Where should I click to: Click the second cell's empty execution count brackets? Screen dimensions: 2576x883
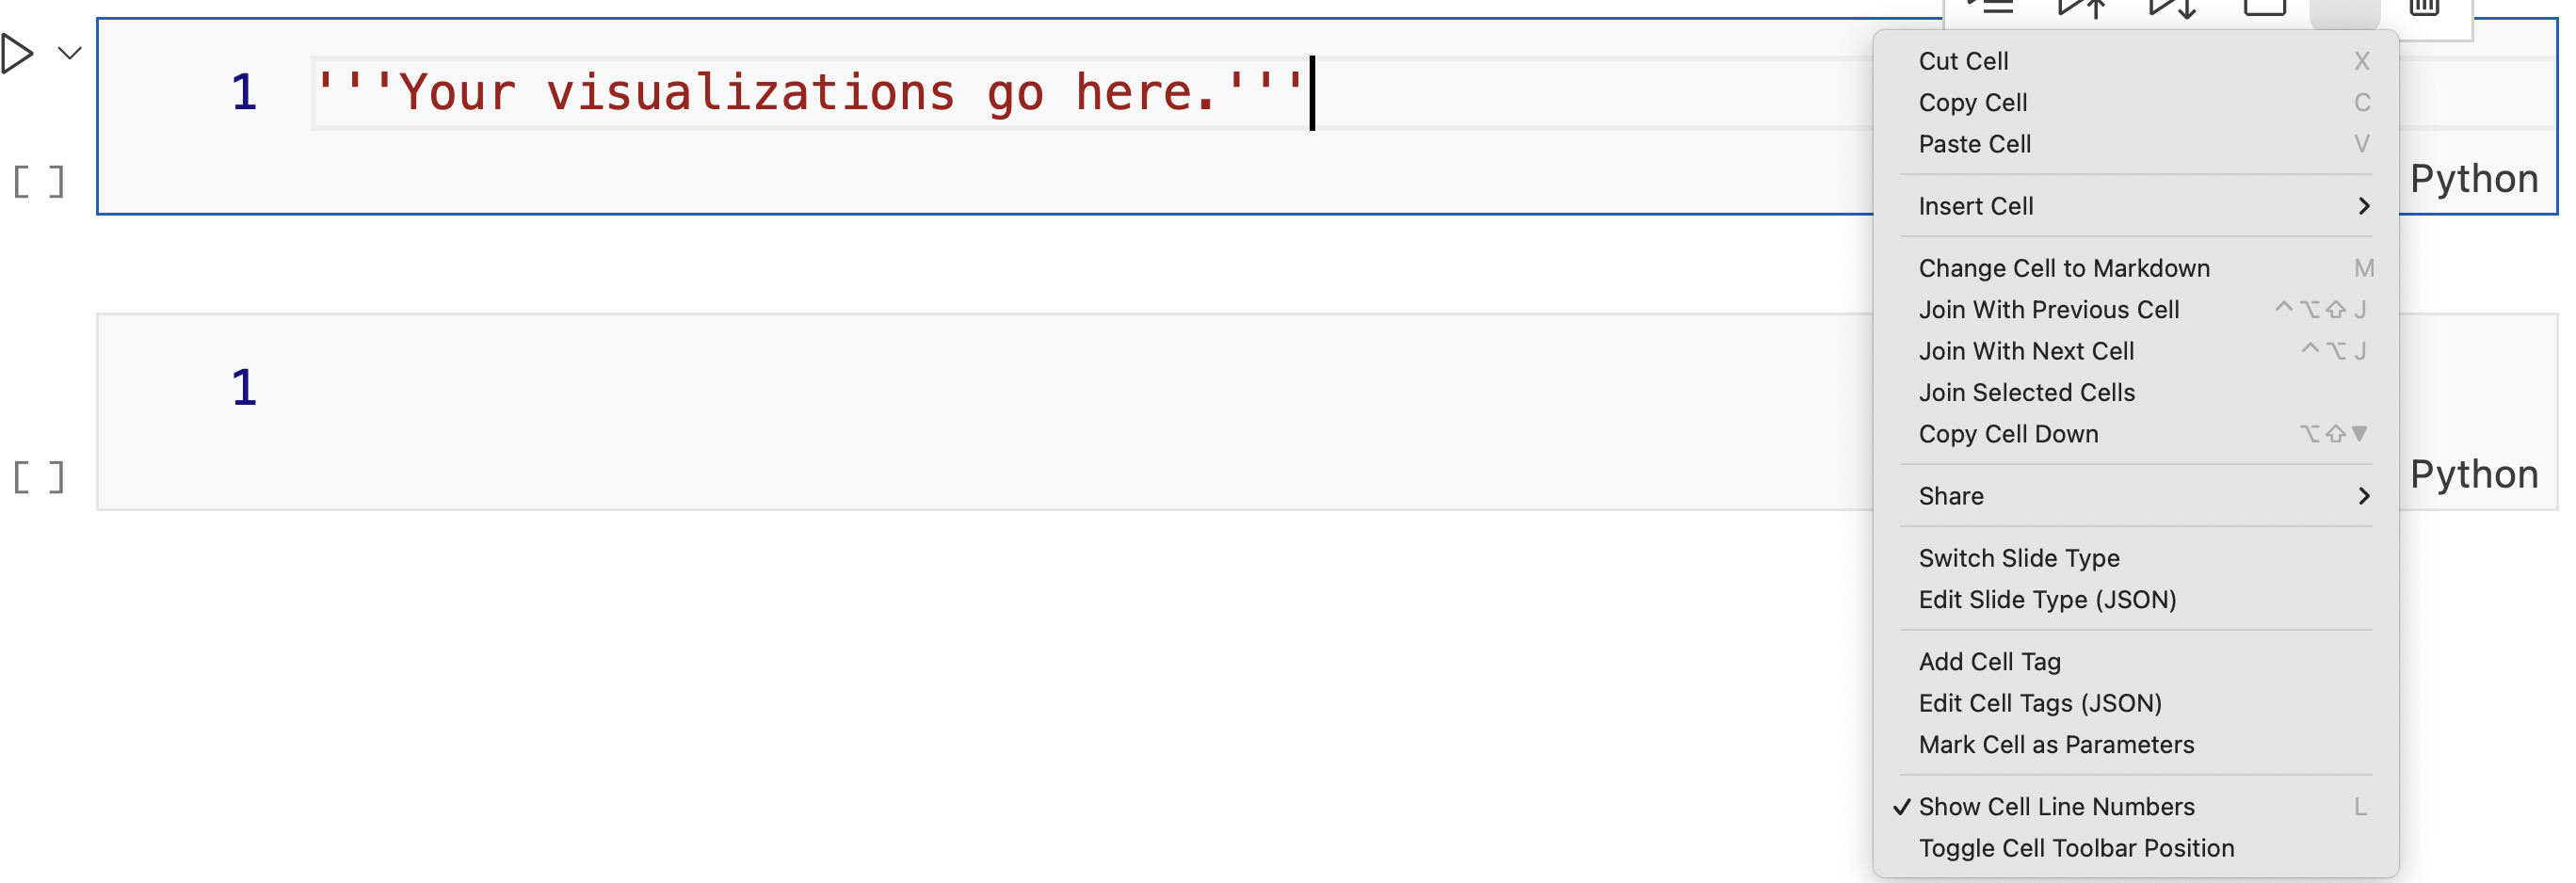coord(39,477)
